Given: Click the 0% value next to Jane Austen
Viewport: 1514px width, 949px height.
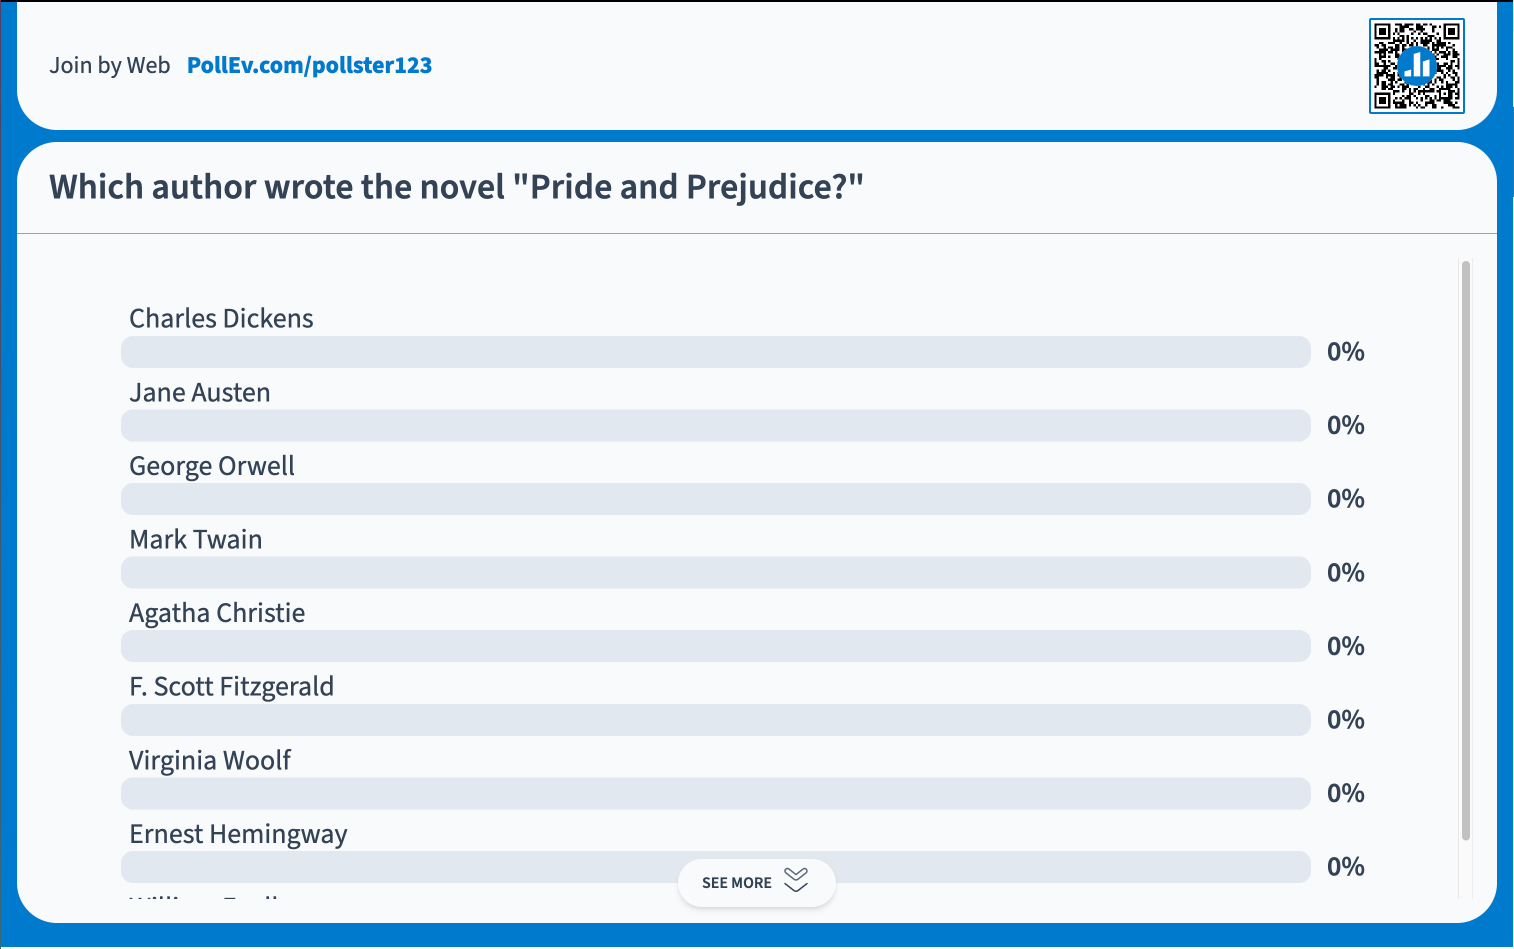Looking at the screenshot, I should [x=1345, y=426].
